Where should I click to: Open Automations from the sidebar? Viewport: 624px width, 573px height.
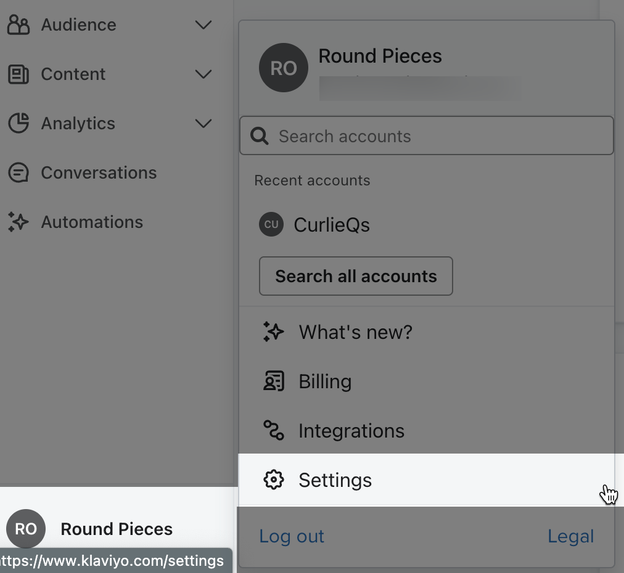coord(91,222)
